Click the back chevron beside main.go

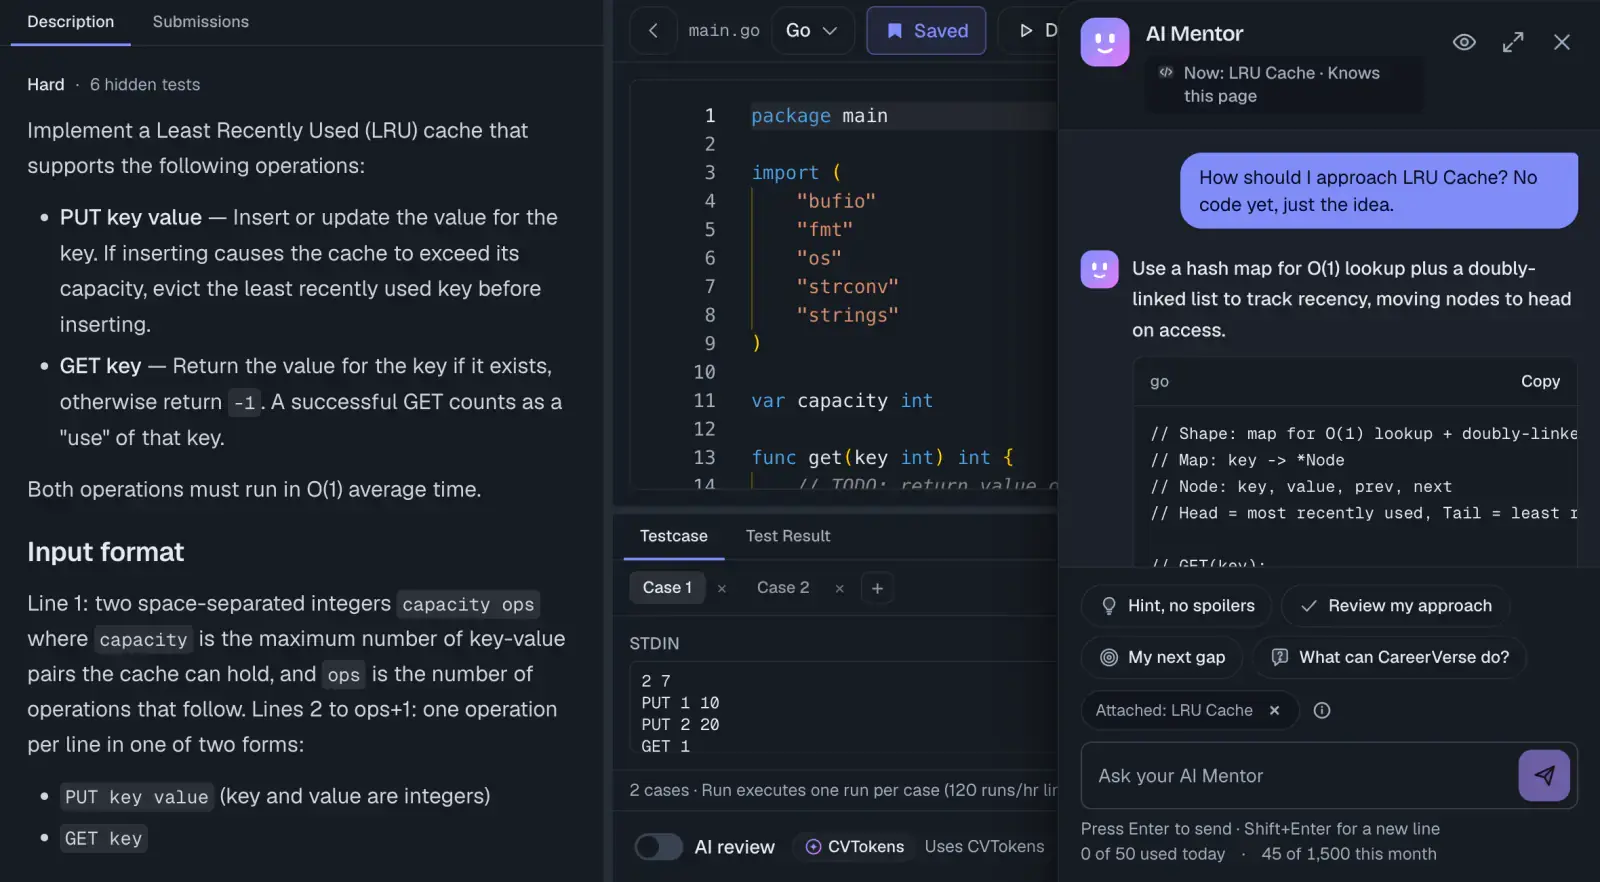(653, 31)
